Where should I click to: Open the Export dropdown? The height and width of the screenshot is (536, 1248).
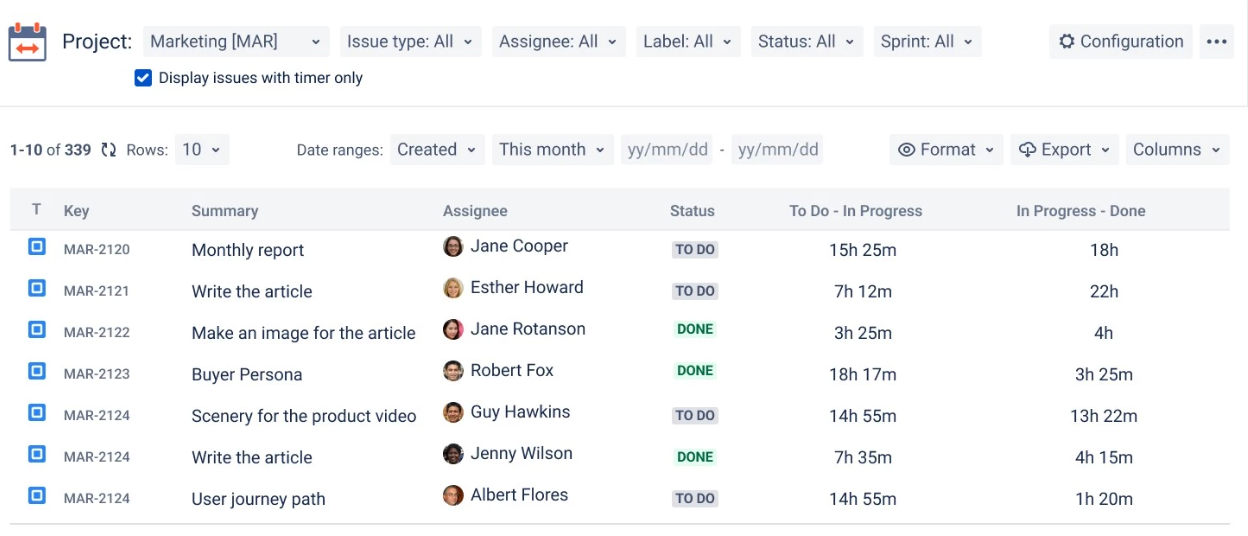pyautogui.click(x=1064, y=150)
